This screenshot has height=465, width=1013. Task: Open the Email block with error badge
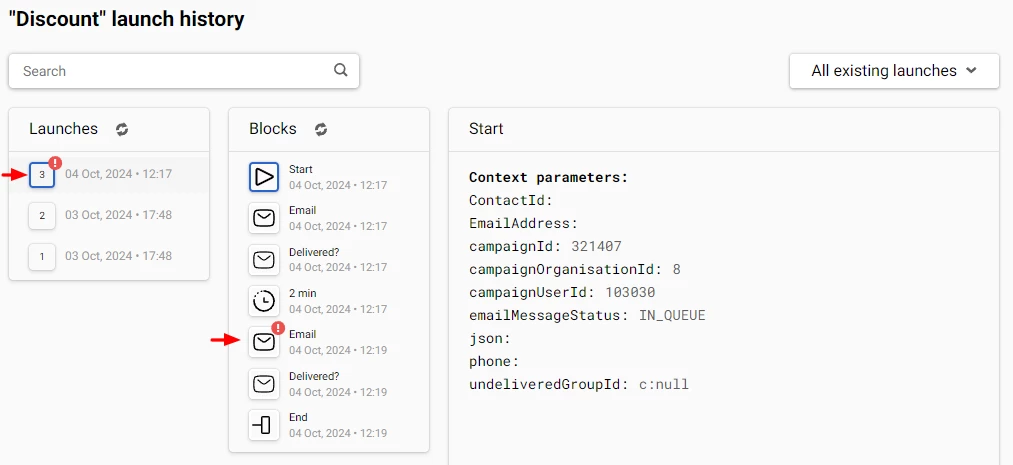(x=264, y=342)
